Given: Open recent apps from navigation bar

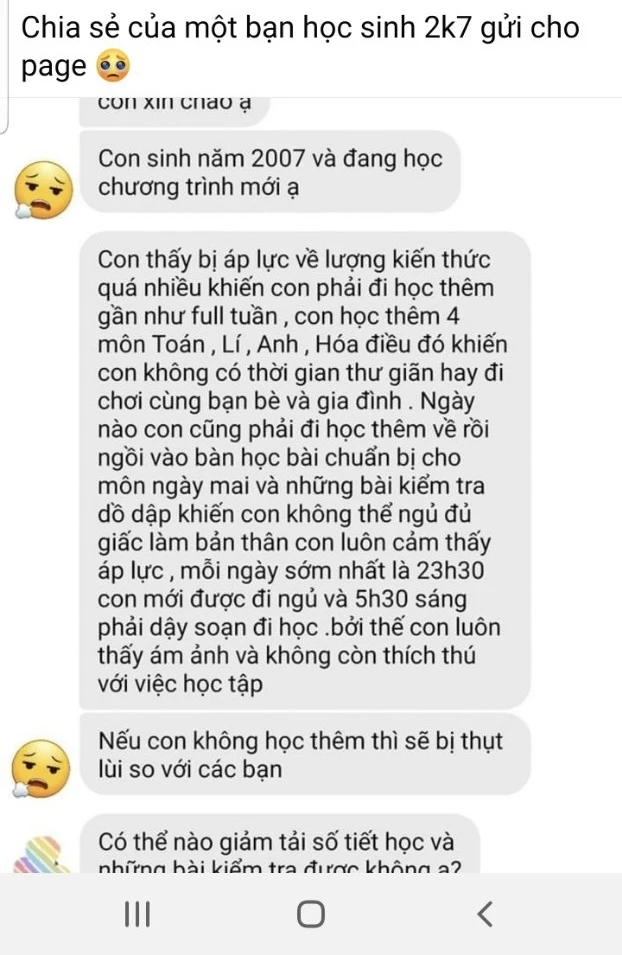Looking at the screenshot, I should 138,914.
